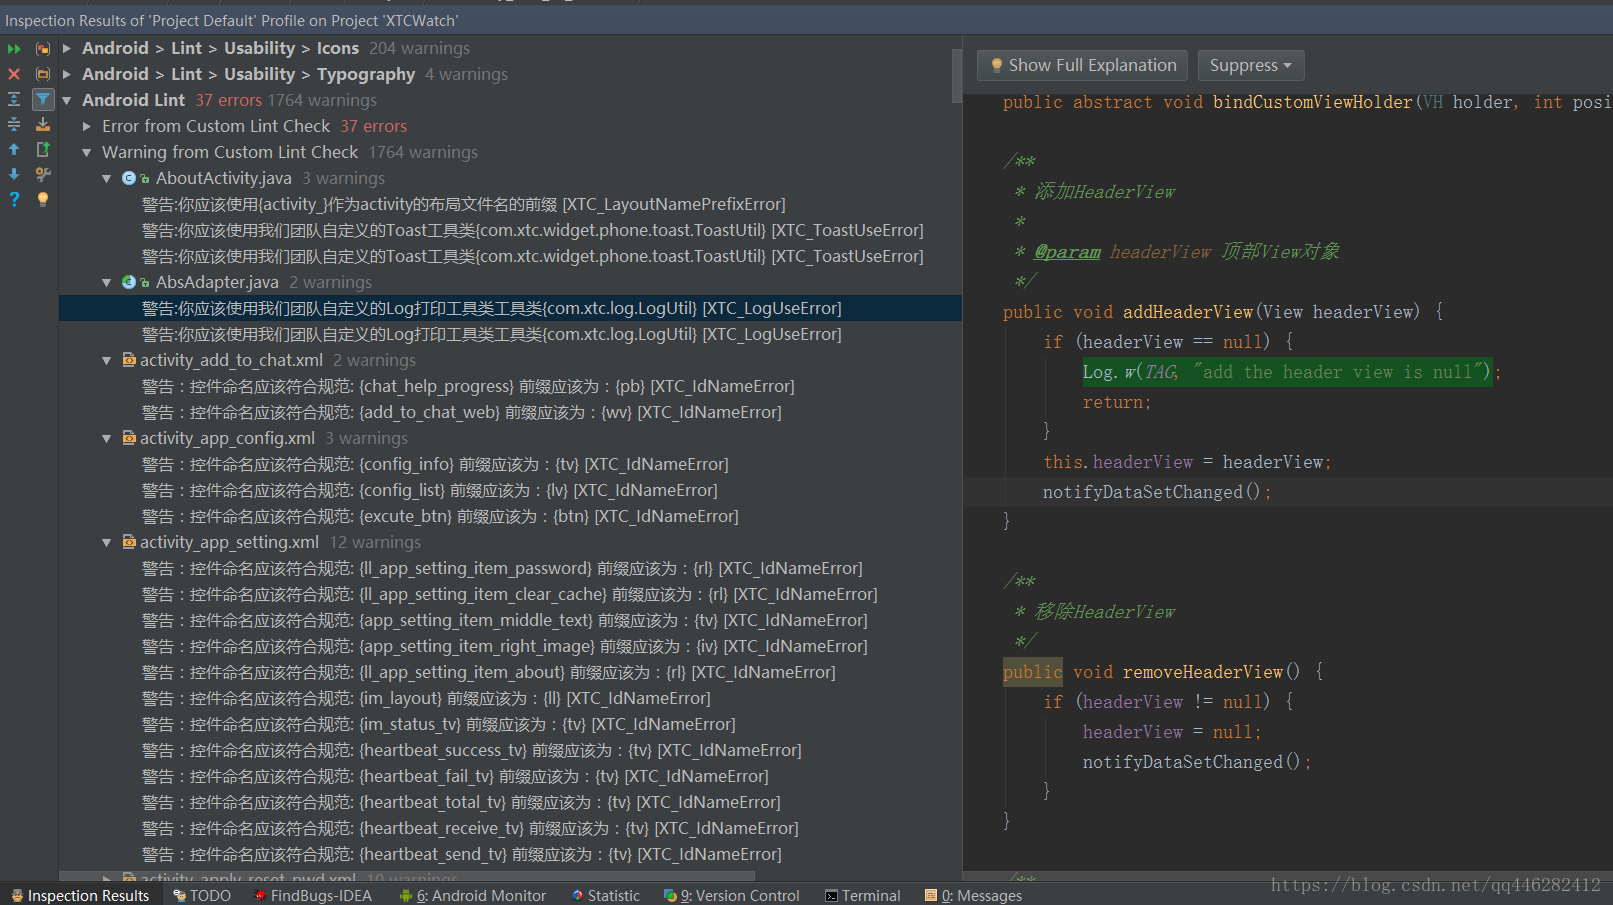Click the Collapse All icon
The width and height of the screenshot is (1613, 905).
tap(14, 124)
